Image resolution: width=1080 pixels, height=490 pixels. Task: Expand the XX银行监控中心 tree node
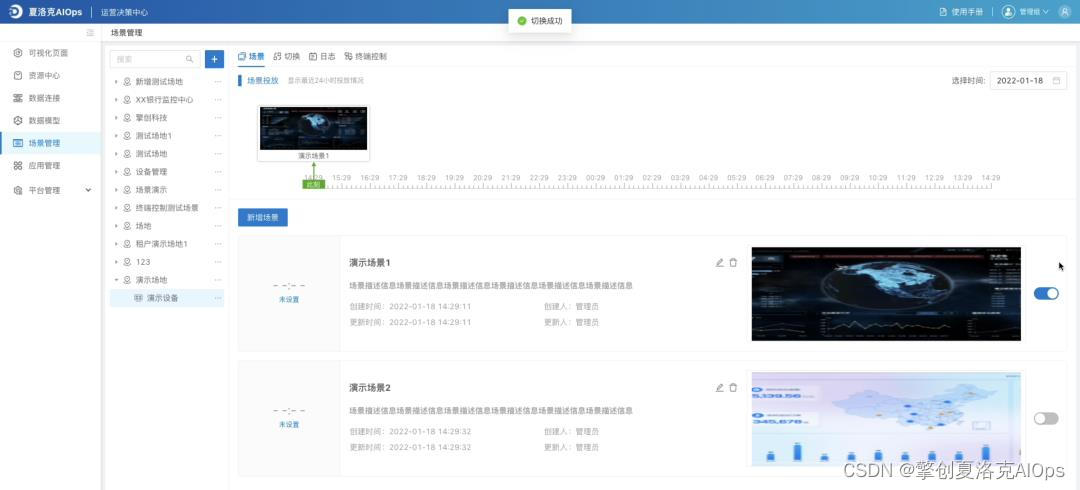click(116, 100)
